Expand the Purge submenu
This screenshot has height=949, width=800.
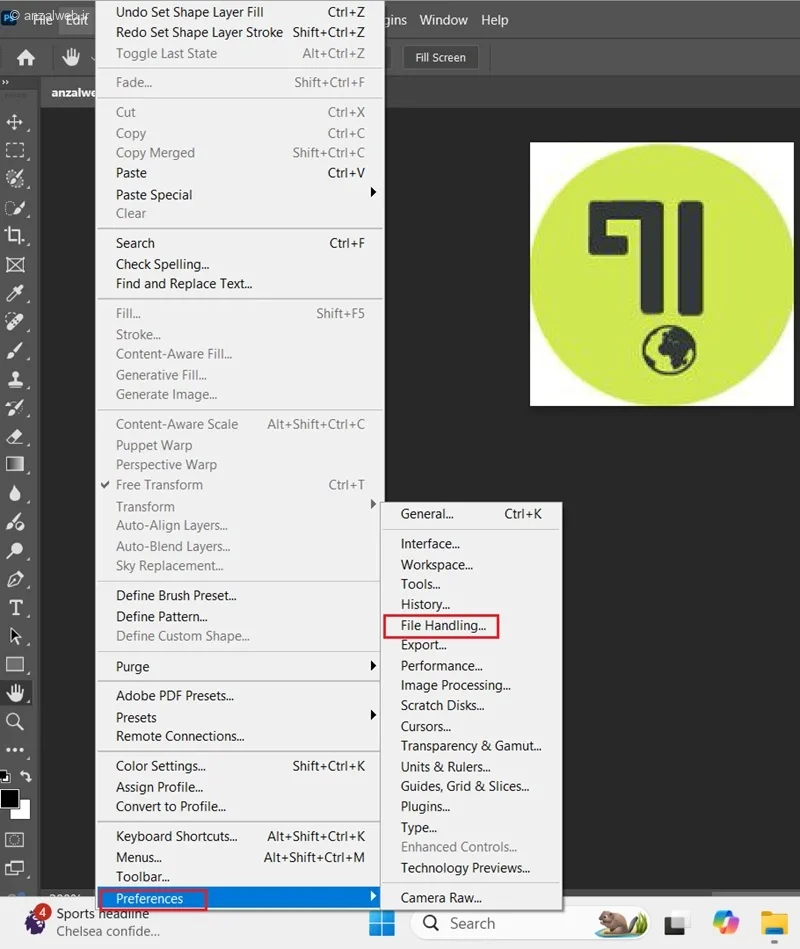click(x=239, y=666)
